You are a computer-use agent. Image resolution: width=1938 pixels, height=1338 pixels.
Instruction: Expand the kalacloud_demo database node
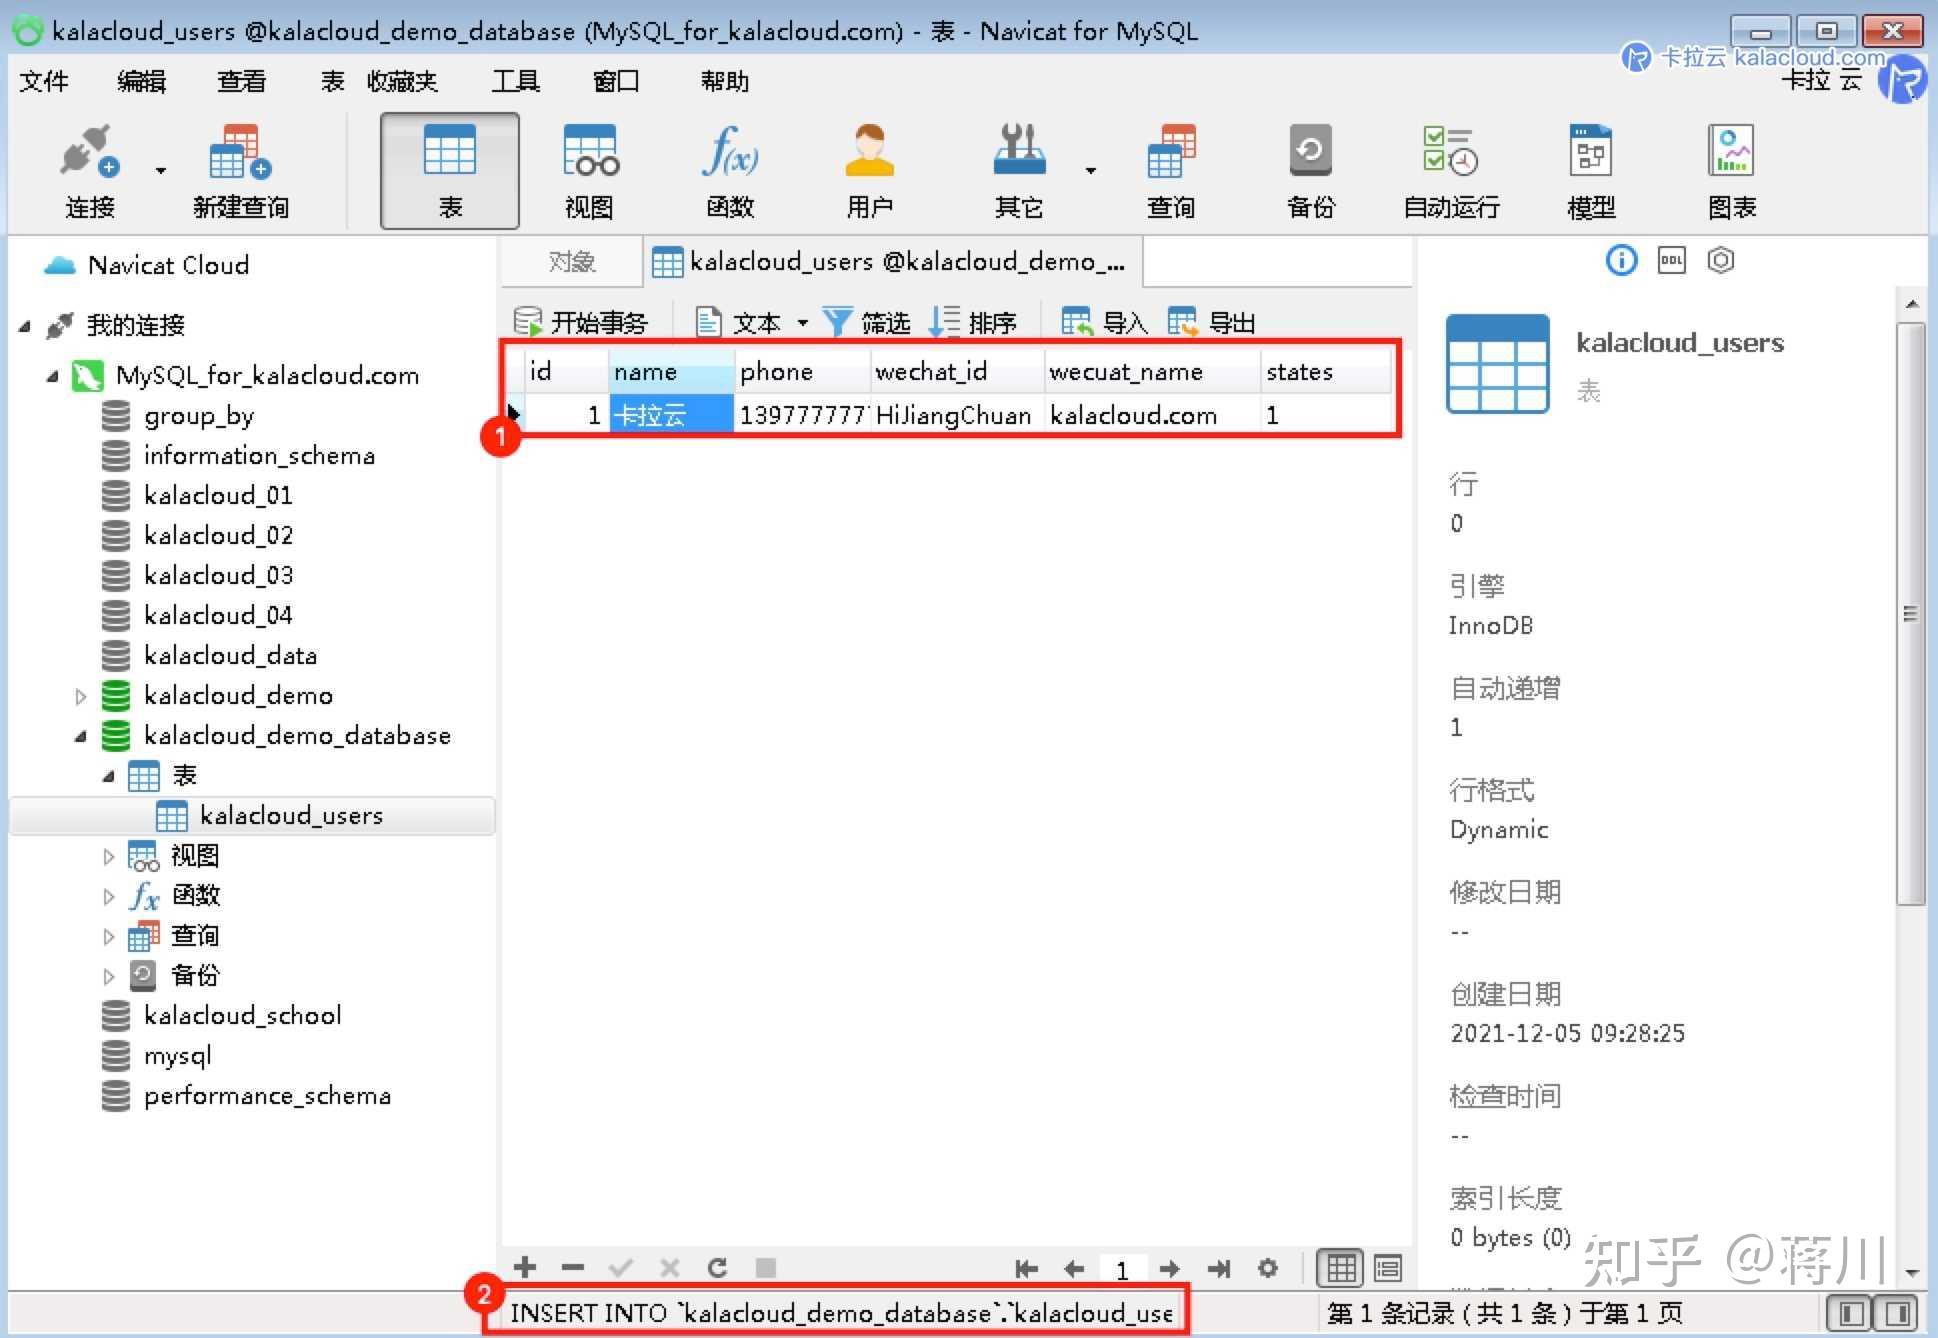pyautogui.click(x=81, y=695)
